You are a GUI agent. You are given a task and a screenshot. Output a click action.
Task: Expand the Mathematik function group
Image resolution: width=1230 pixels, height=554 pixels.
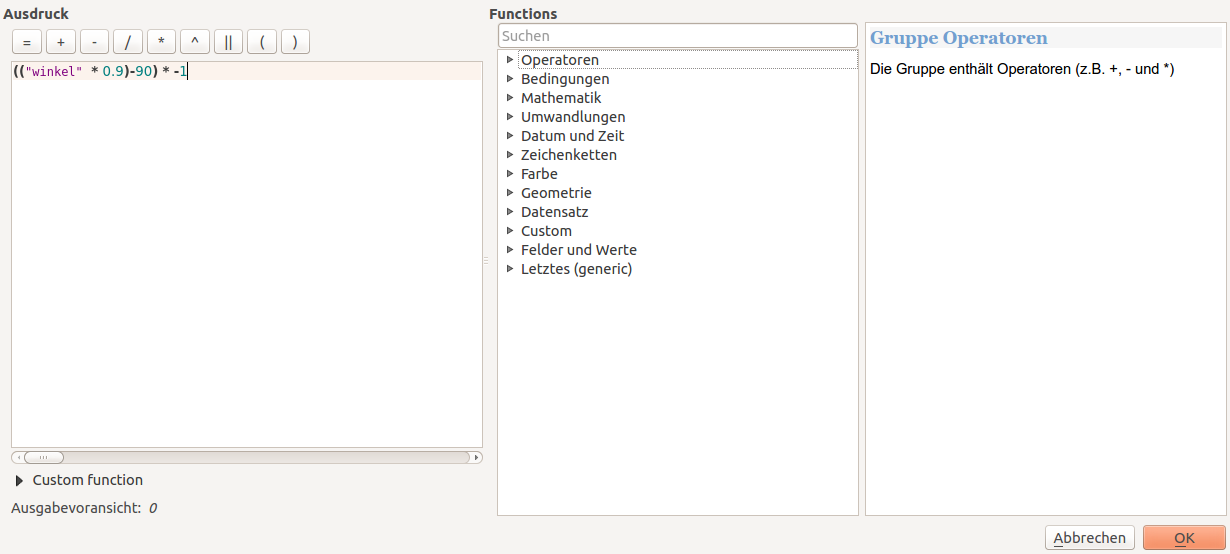[x=510, y=98]
